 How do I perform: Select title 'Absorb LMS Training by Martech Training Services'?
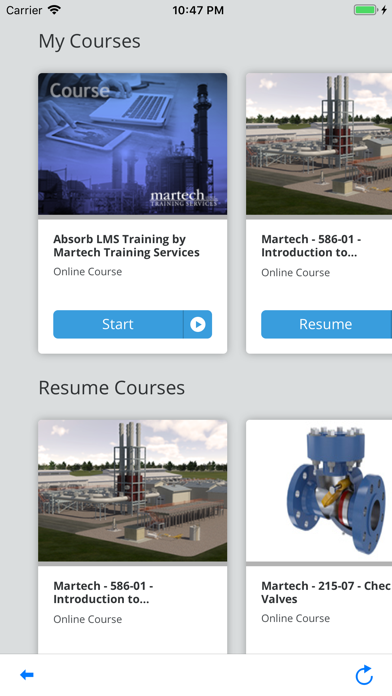[x=126, y=246]
